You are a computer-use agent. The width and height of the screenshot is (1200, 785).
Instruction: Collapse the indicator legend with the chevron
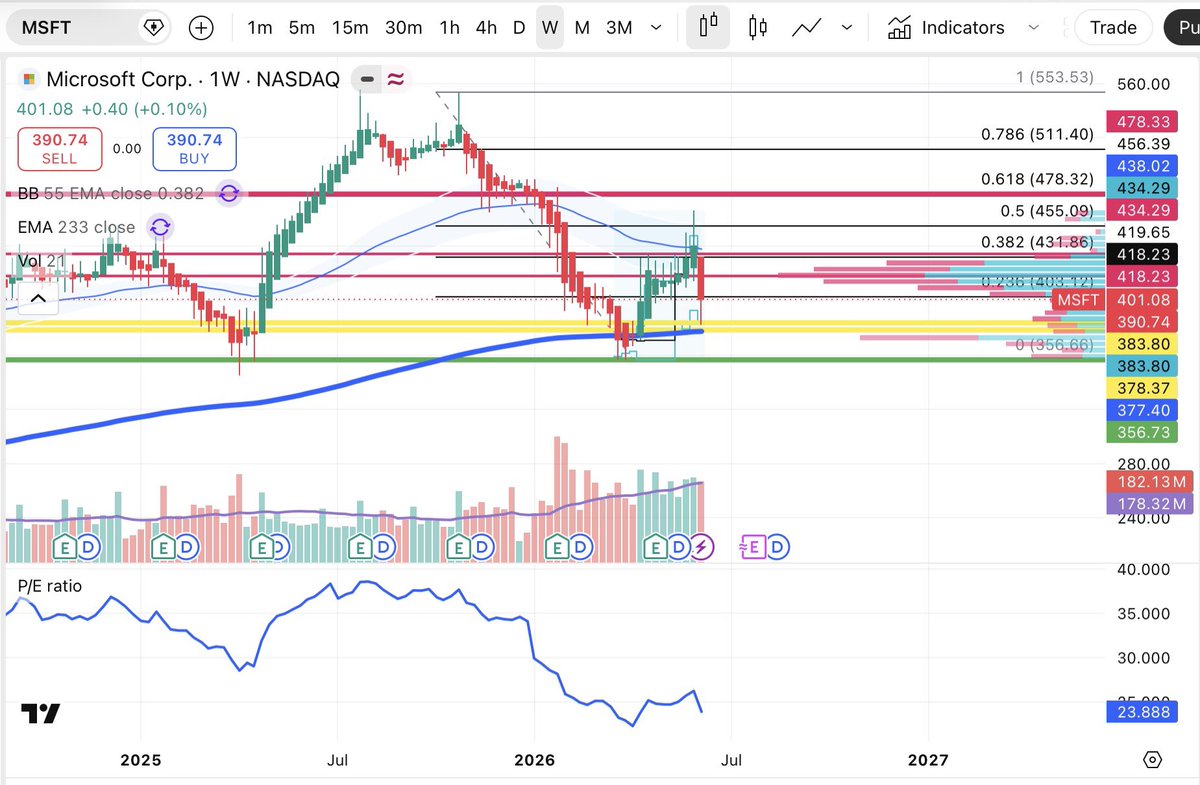pyautogui.click(x=37, y=297)
